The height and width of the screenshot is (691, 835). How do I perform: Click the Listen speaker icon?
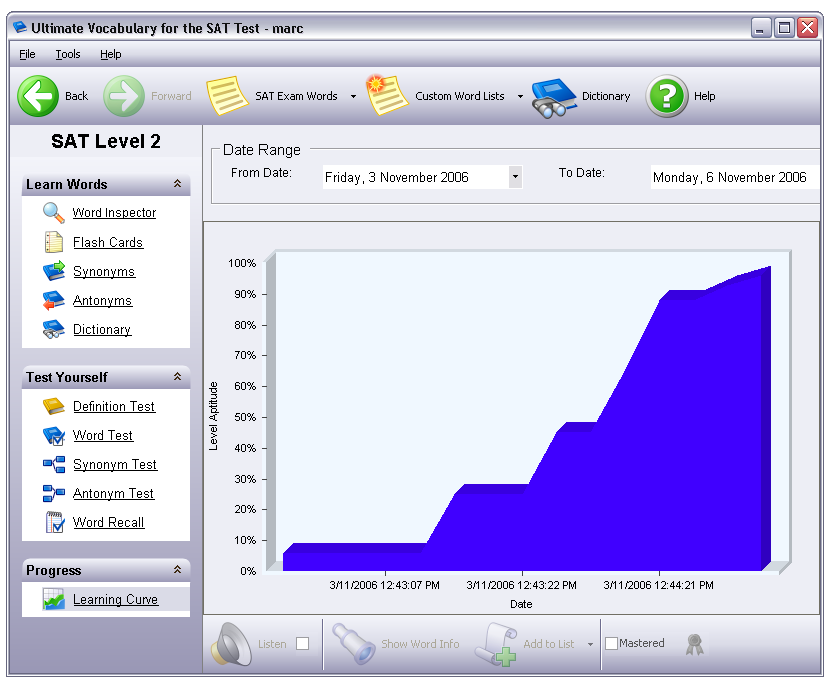[x=232, y=644]
